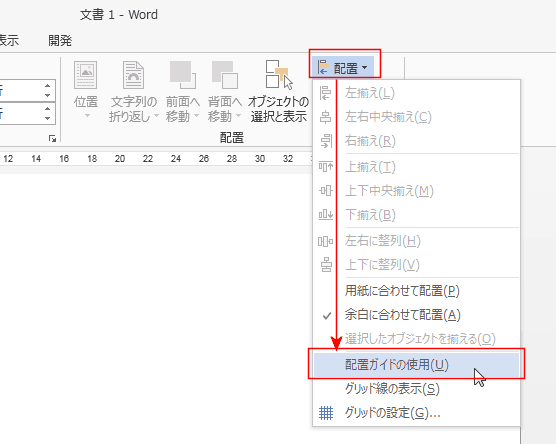Expand 文字列の折り返し wrap text dropdown

(133, 91)
